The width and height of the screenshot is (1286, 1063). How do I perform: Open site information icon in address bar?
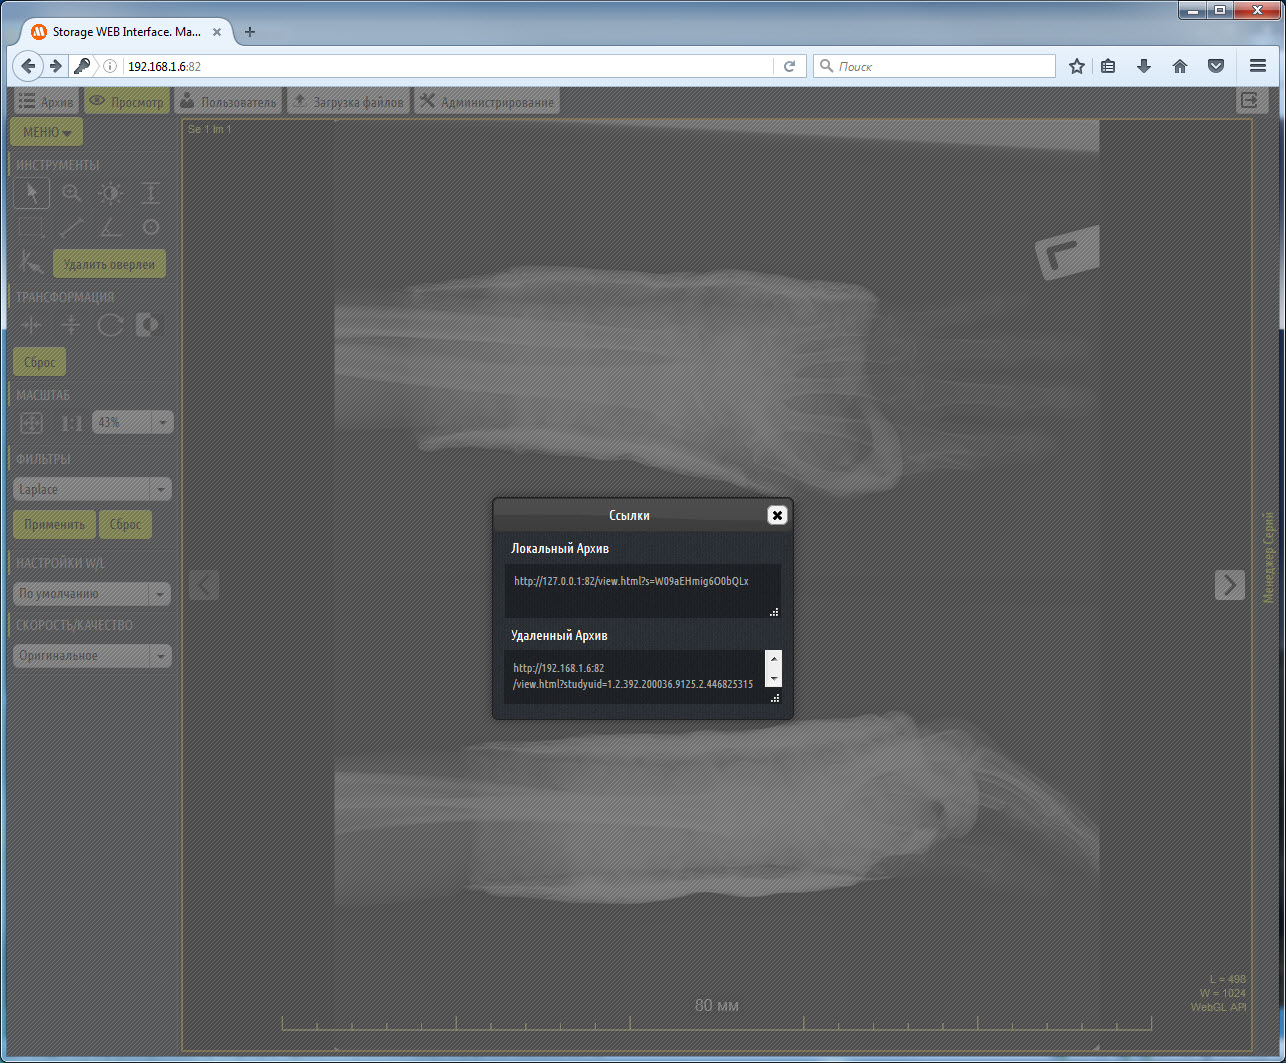click(x=110, y=66)
